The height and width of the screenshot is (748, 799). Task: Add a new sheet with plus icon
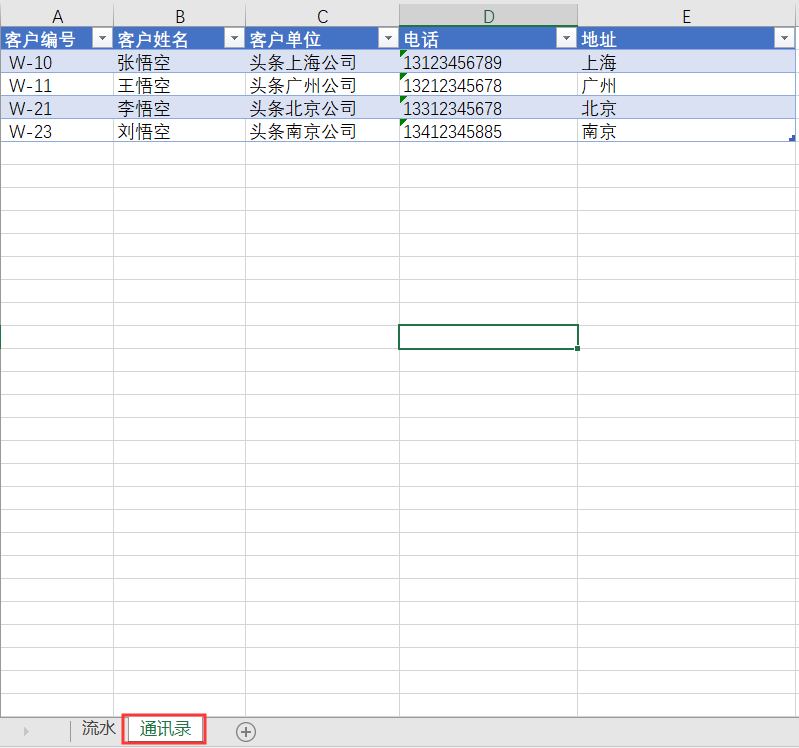246,732
